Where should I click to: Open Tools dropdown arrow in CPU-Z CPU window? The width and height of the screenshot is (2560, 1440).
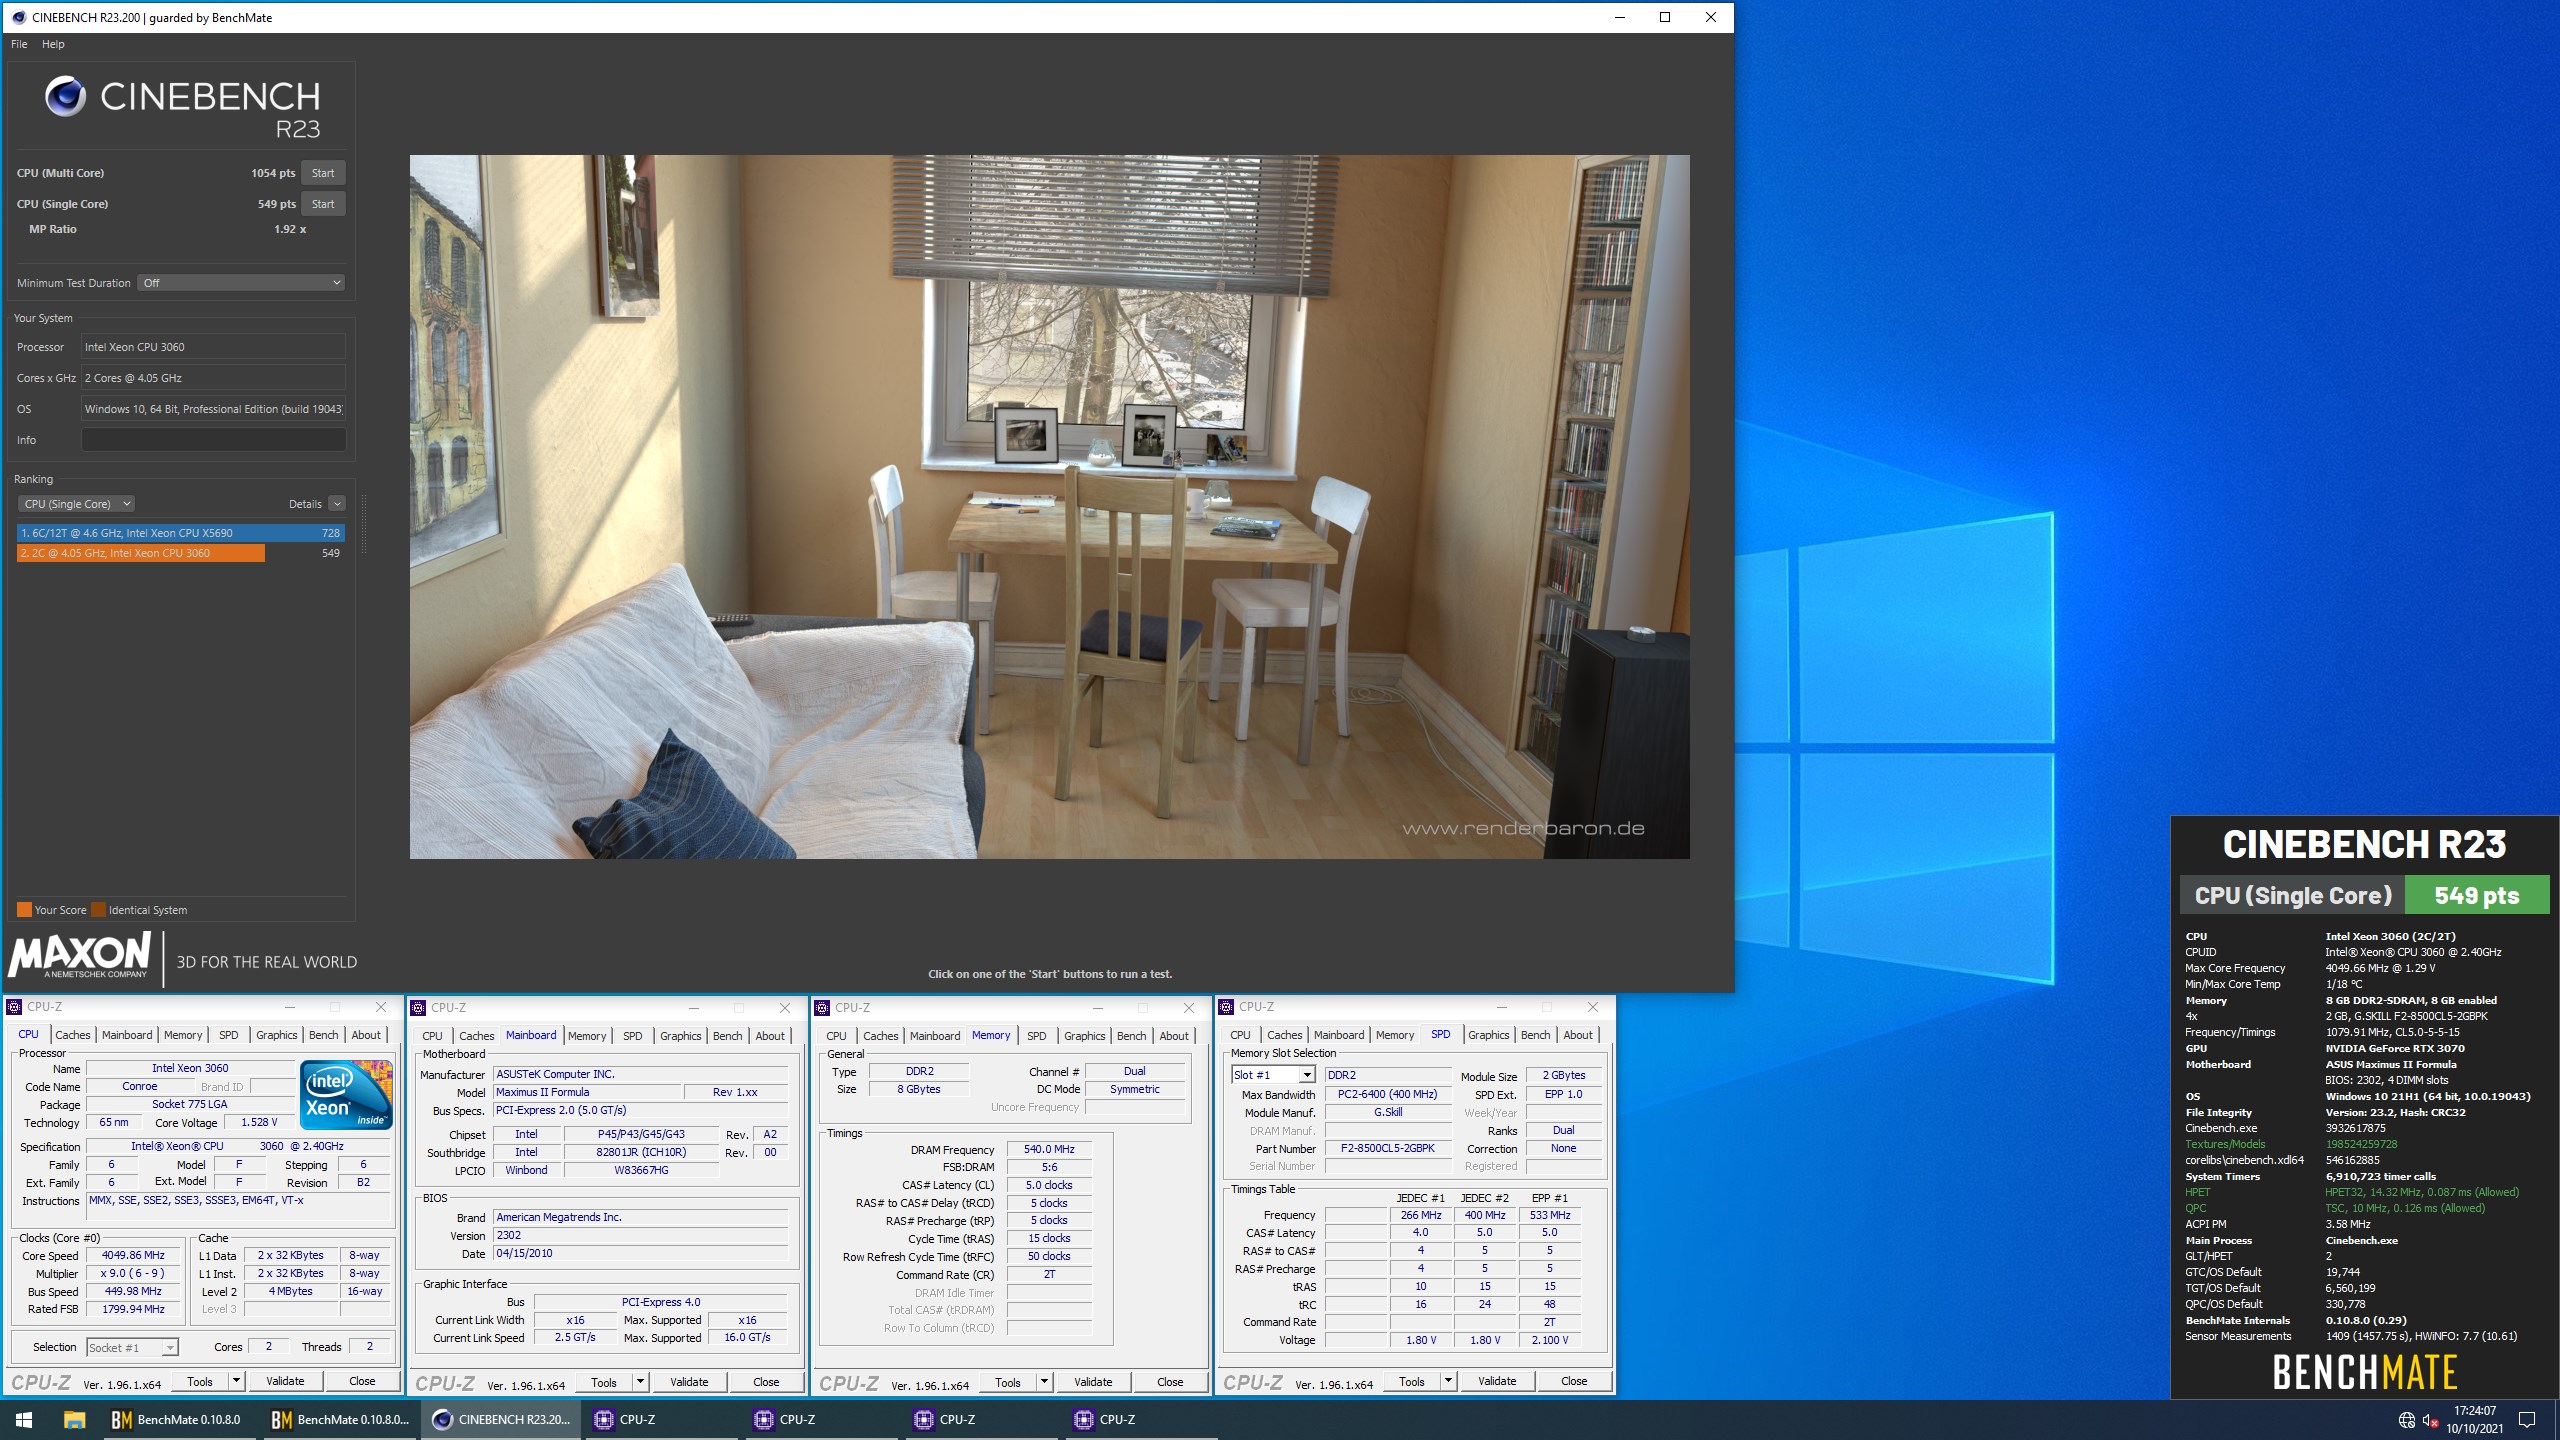pyautogui.click(x=237, y=1381)
